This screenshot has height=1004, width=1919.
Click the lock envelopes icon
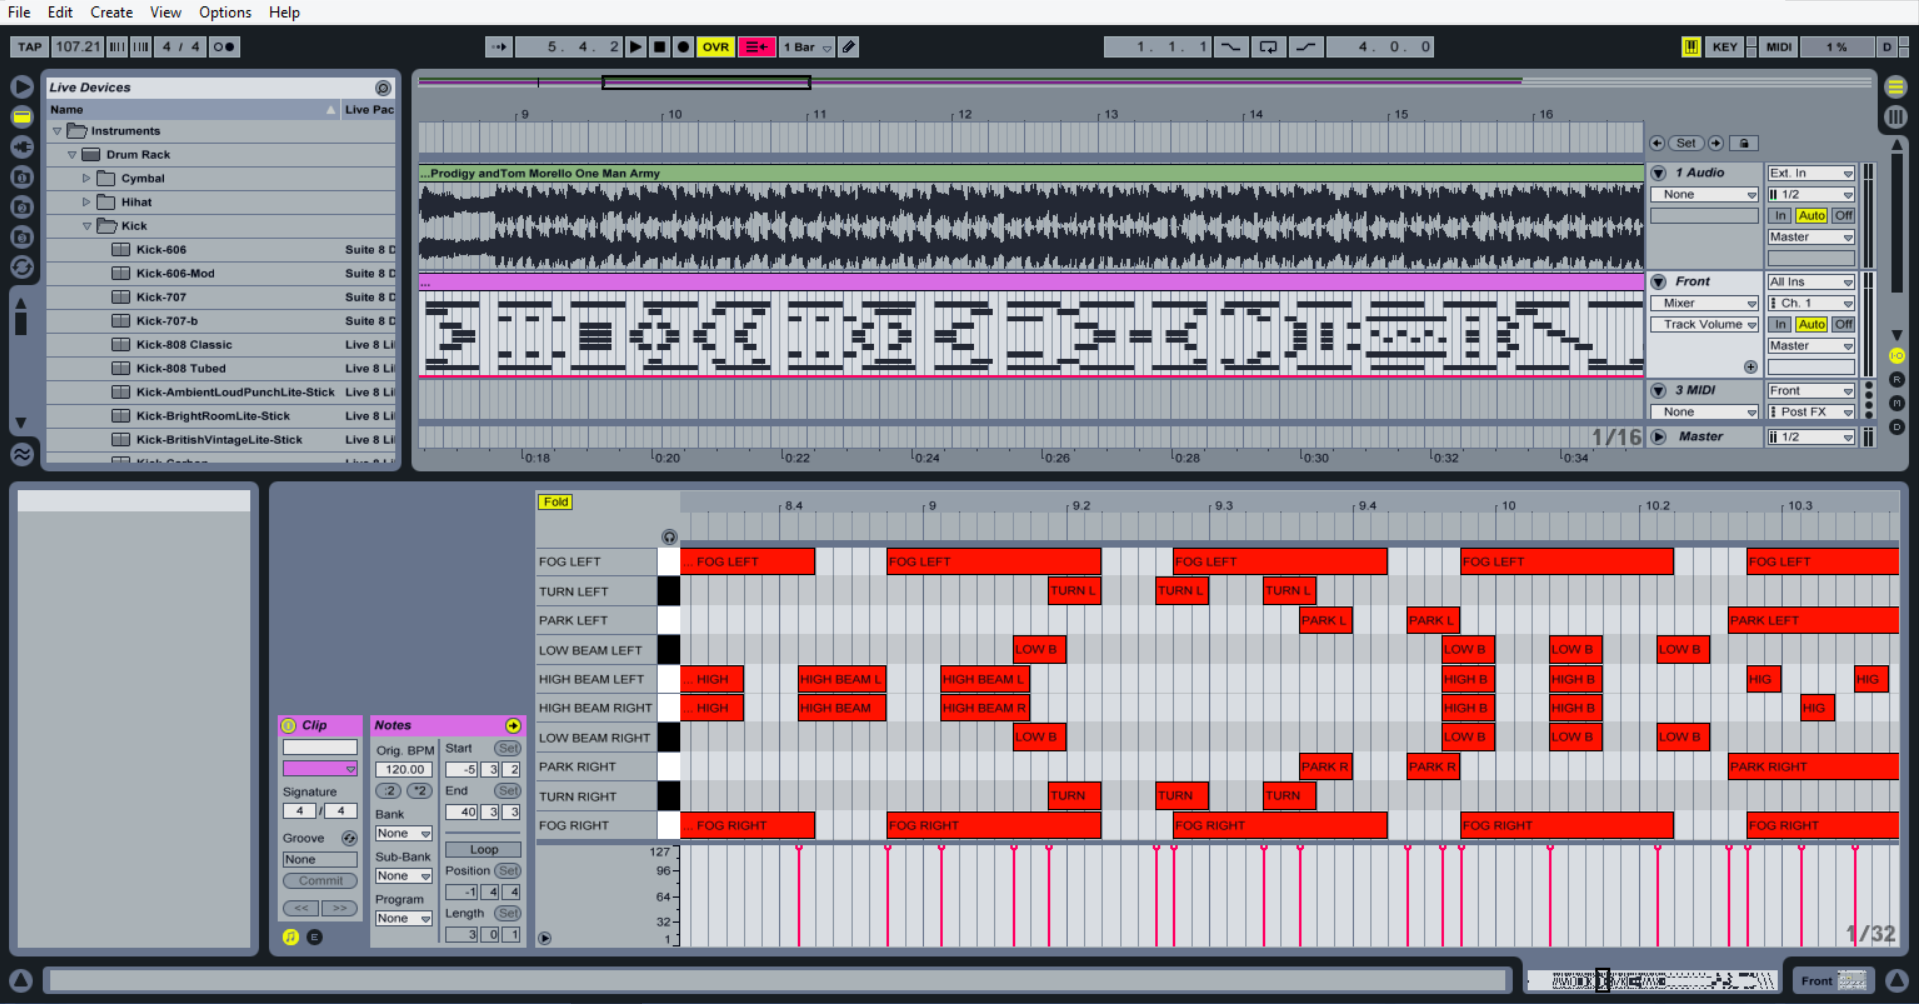coord(1744,143)
